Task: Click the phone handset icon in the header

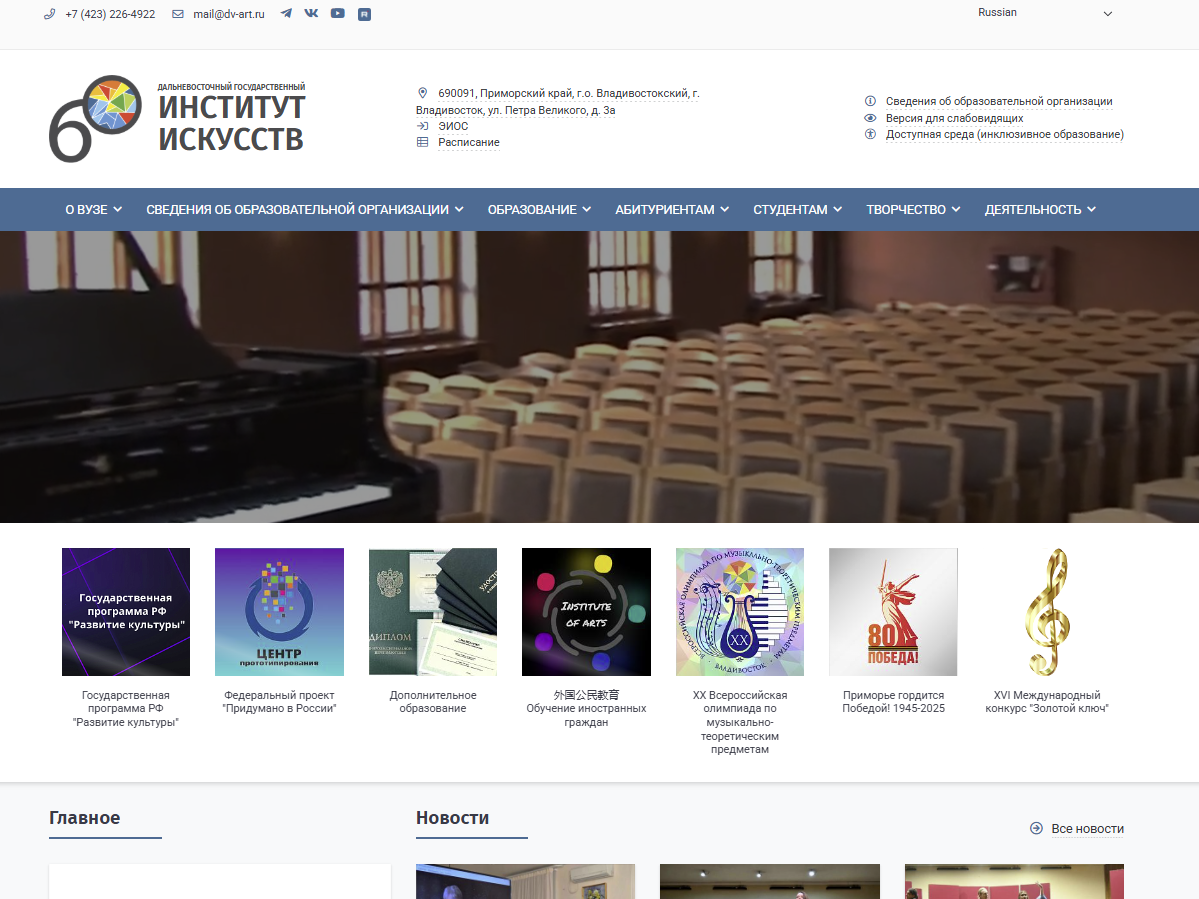Action: coord(48,14)
